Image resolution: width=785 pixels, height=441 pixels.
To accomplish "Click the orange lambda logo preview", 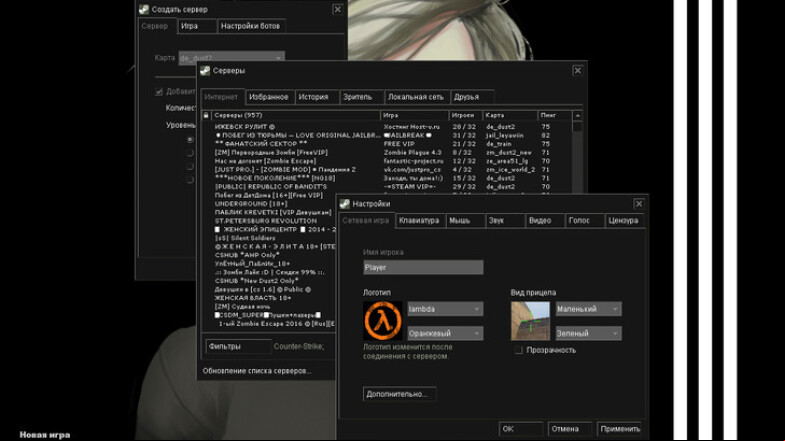I will click(382, 321).
